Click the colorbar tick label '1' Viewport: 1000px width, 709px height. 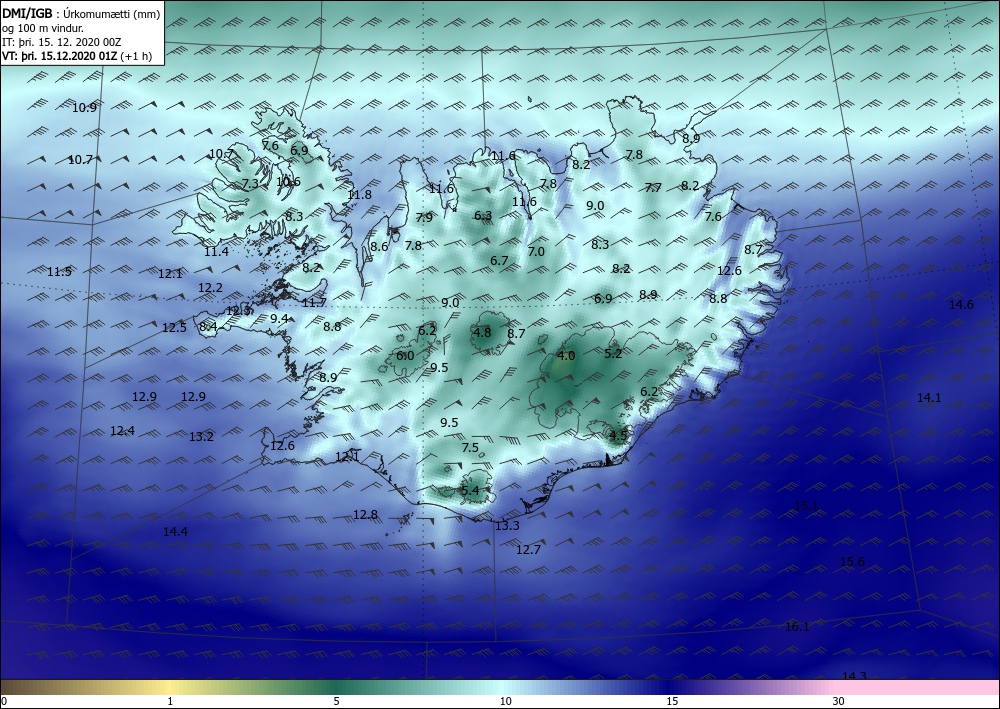[170, 702]
